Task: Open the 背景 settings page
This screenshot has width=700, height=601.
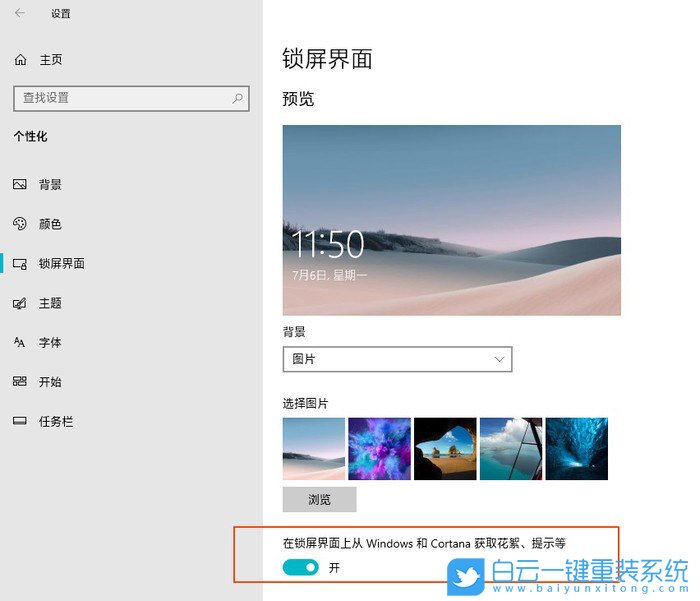Action: [50, 184]
